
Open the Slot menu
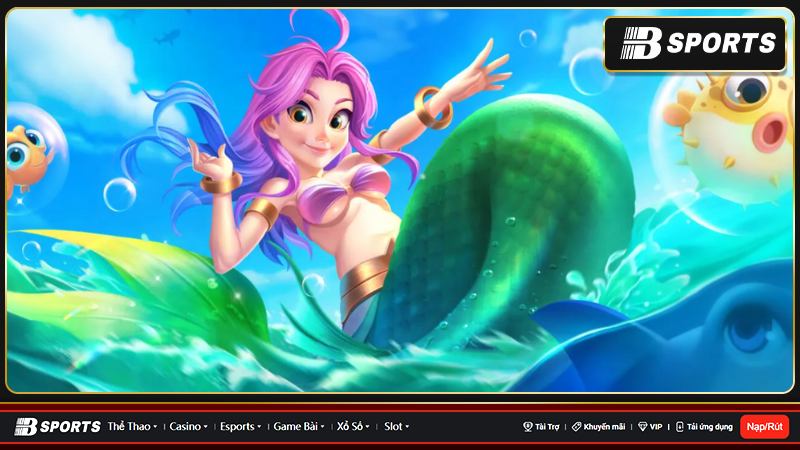393,427
